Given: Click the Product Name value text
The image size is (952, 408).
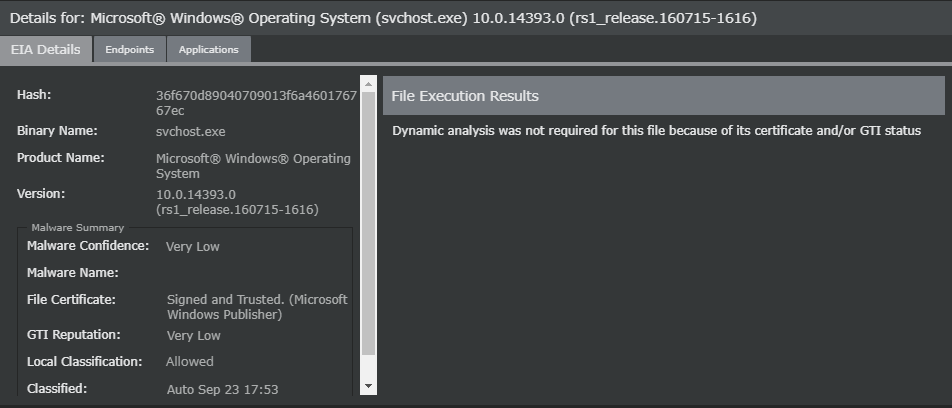Looking at the screenshot, I should pyautogui.click(x=253, y=166).
